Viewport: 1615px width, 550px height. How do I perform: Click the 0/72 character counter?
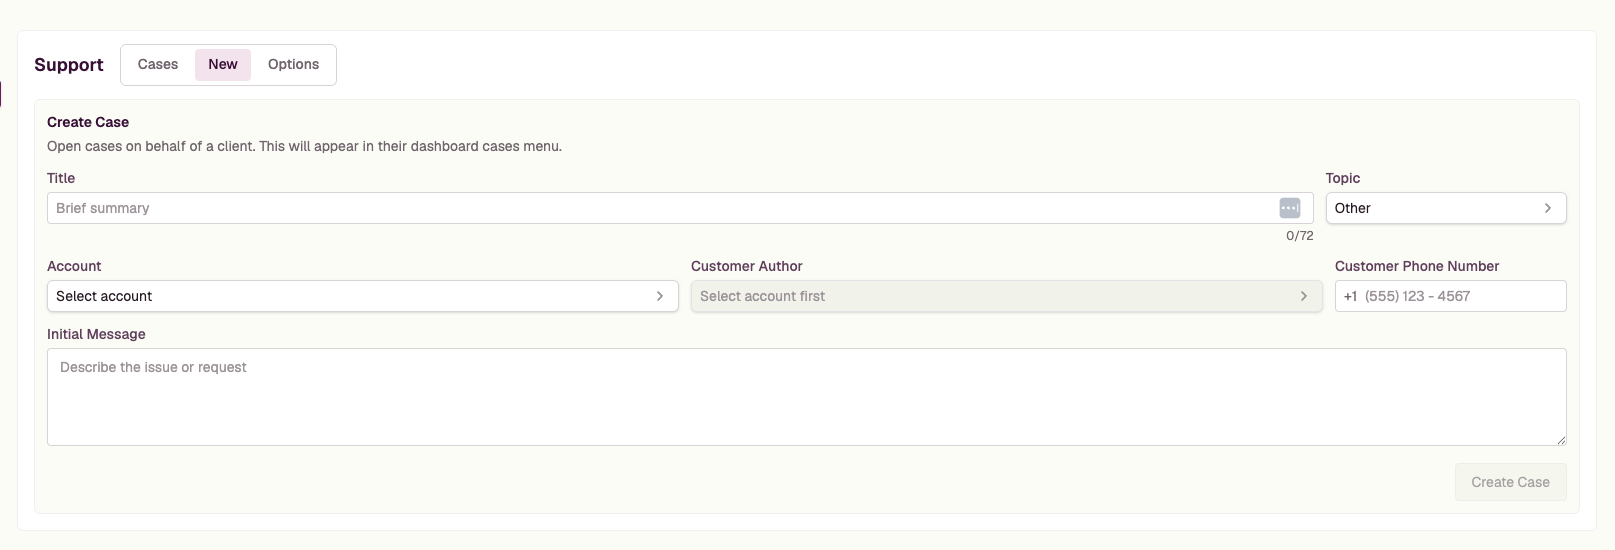click(1299, 236)
